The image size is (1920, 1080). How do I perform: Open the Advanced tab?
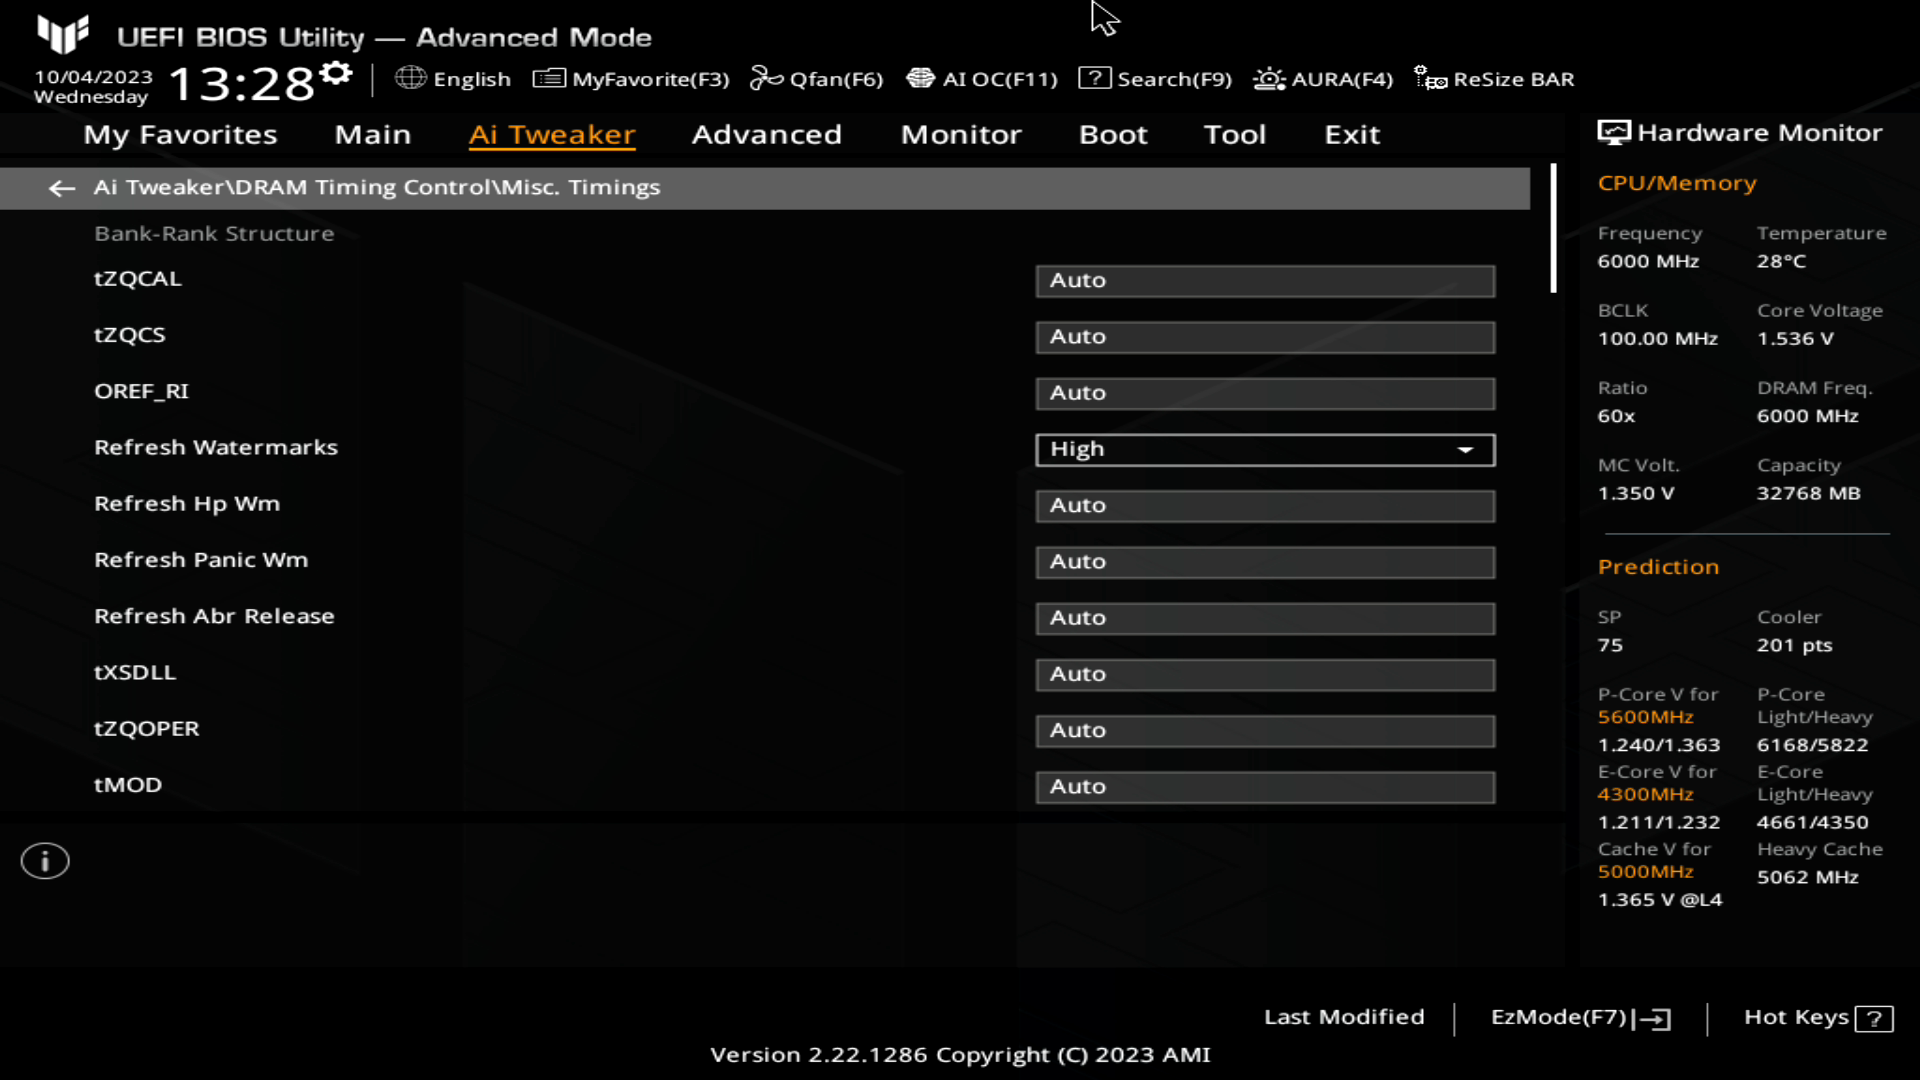point(767,135)
